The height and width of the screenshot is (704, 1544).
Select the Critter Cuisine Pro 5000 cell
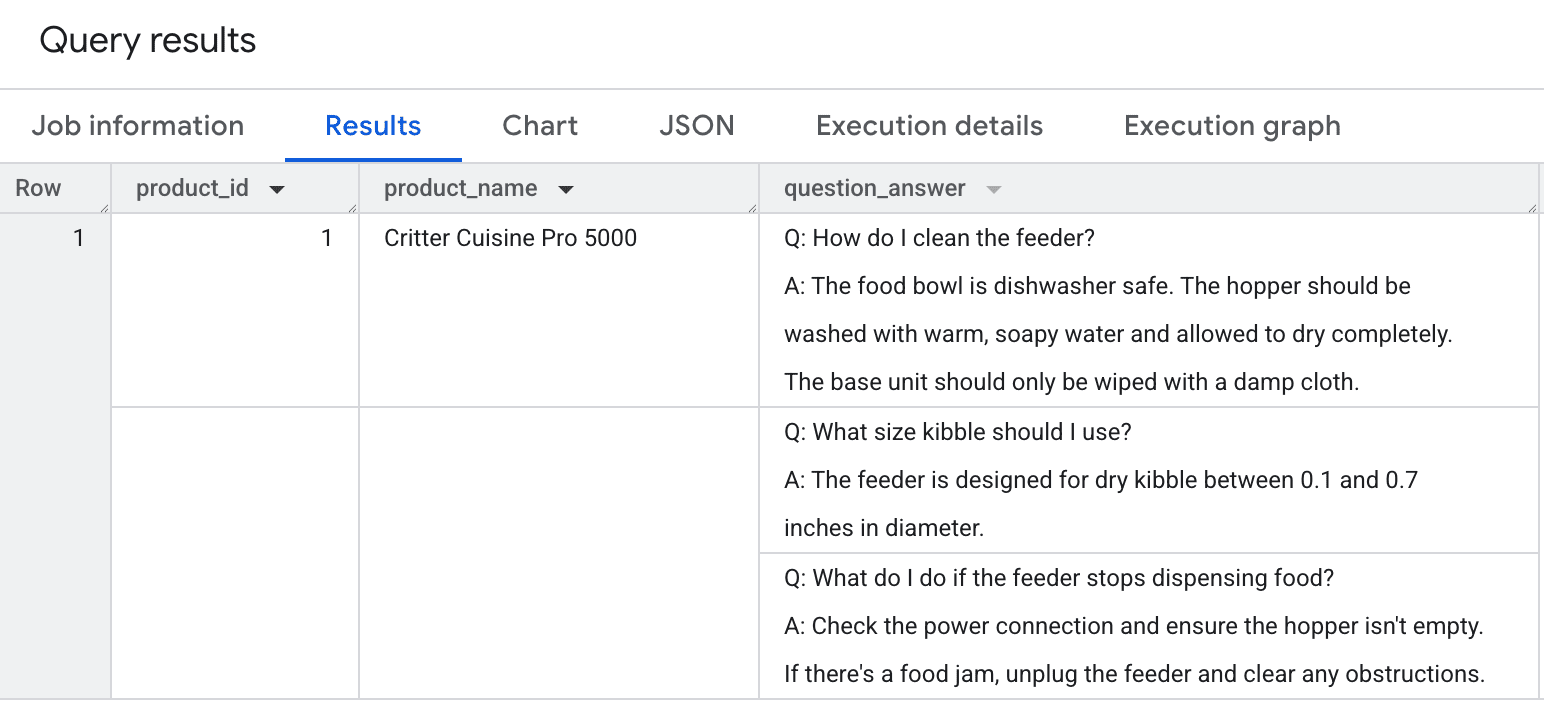tap(510, 238)
